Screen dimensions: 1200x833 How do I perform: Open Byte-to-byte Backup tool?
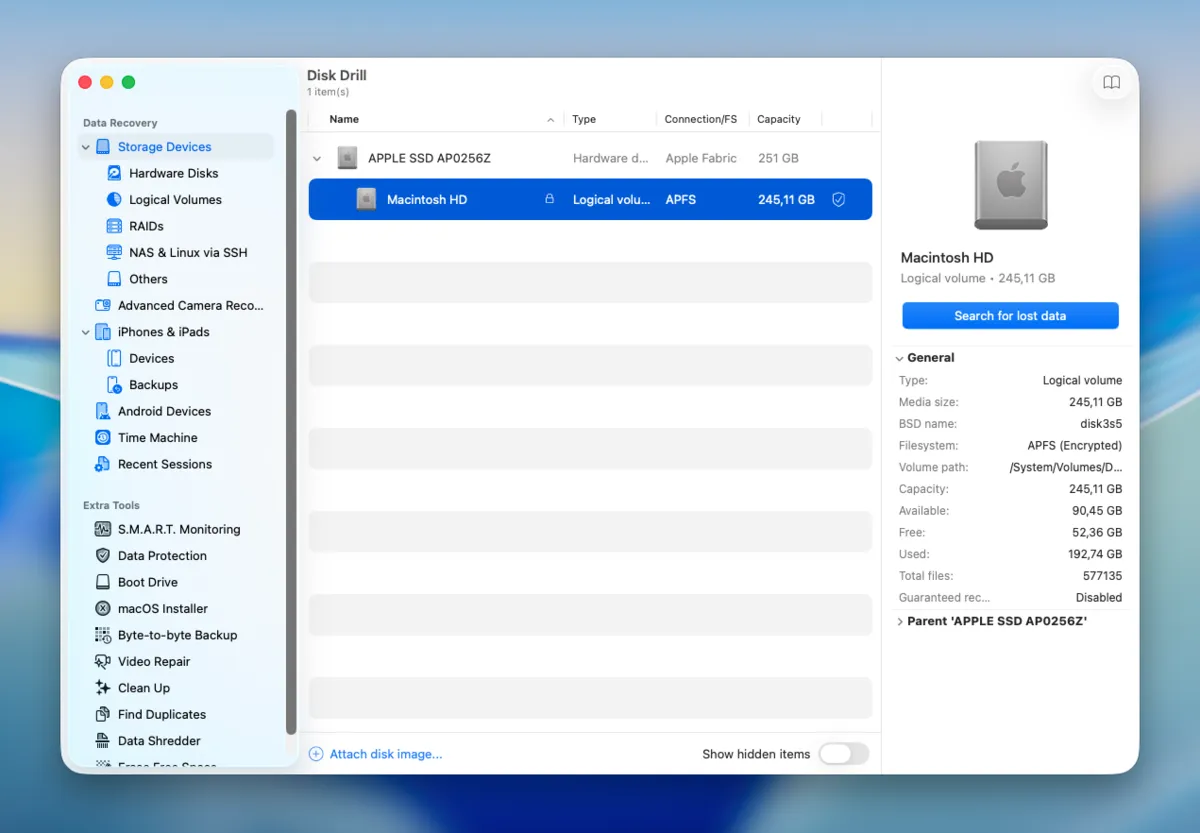(177, 635)
